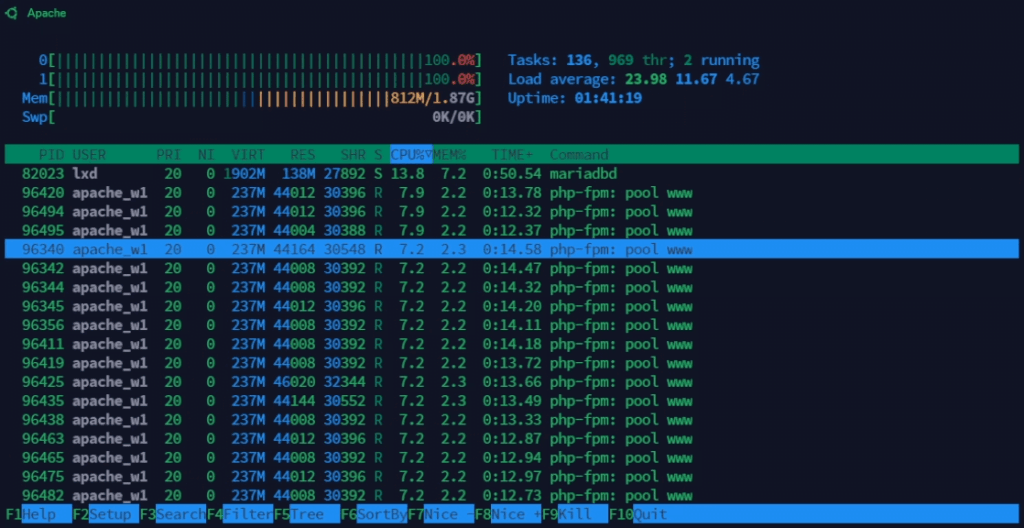
Task: Click the Swp usage meter
Action: pyautogui.click(x=252, y=118)
